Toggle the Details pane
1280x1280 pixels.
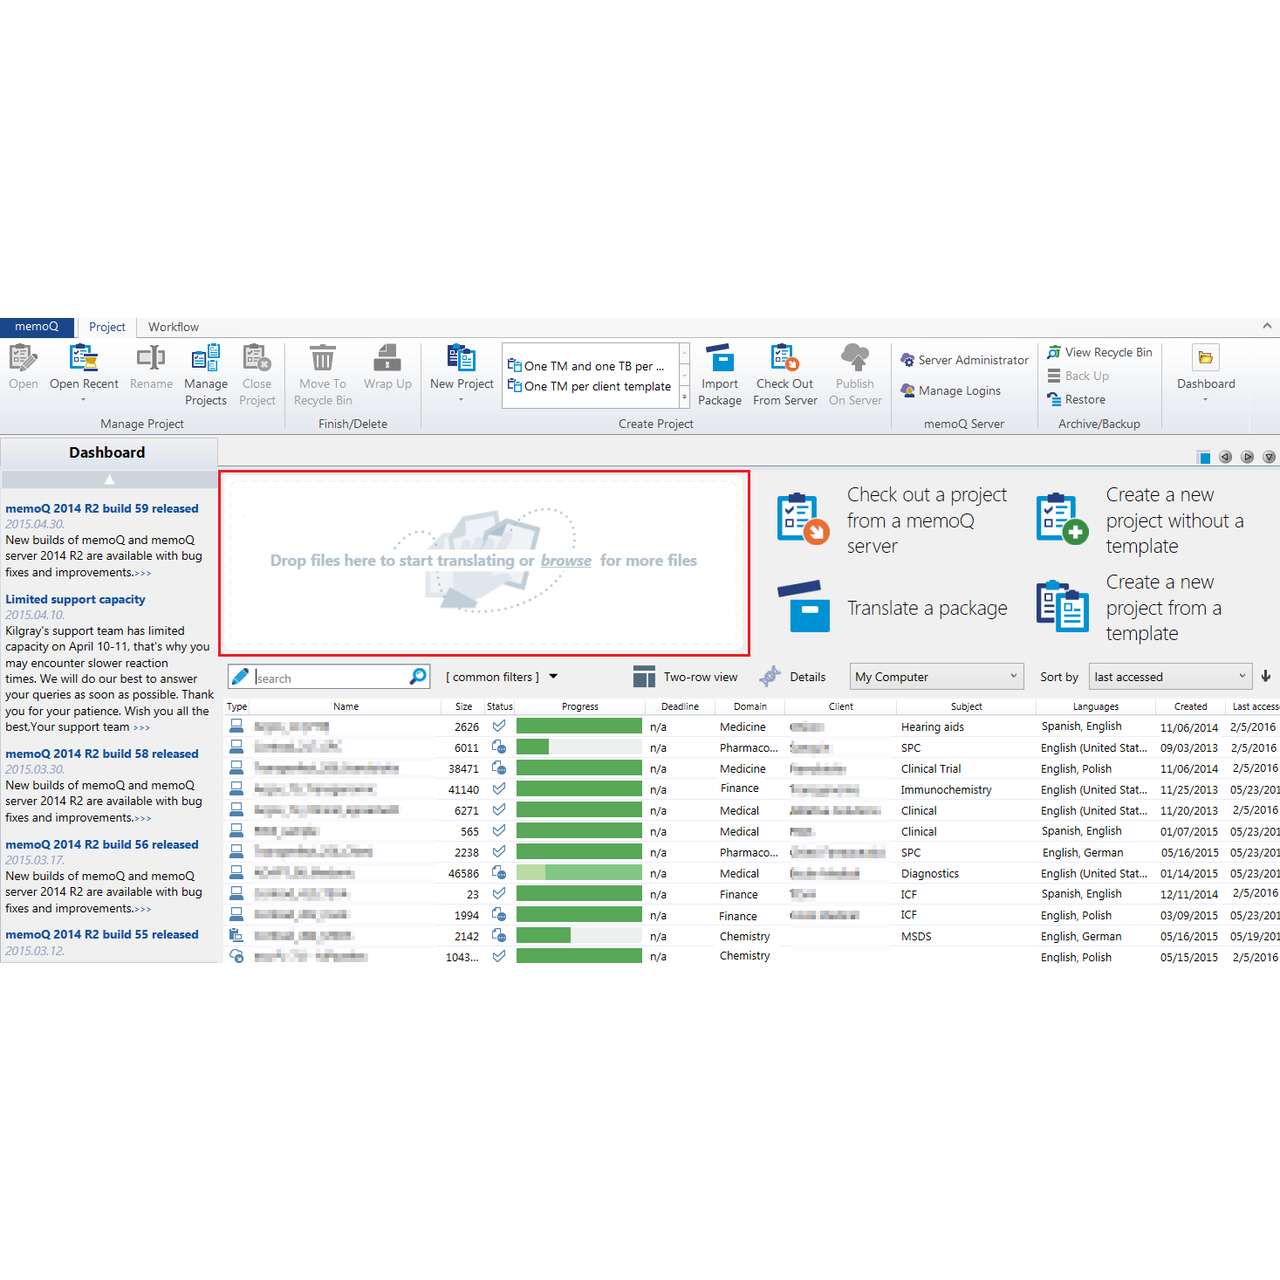pyautogui.click(x=793, y=676)
